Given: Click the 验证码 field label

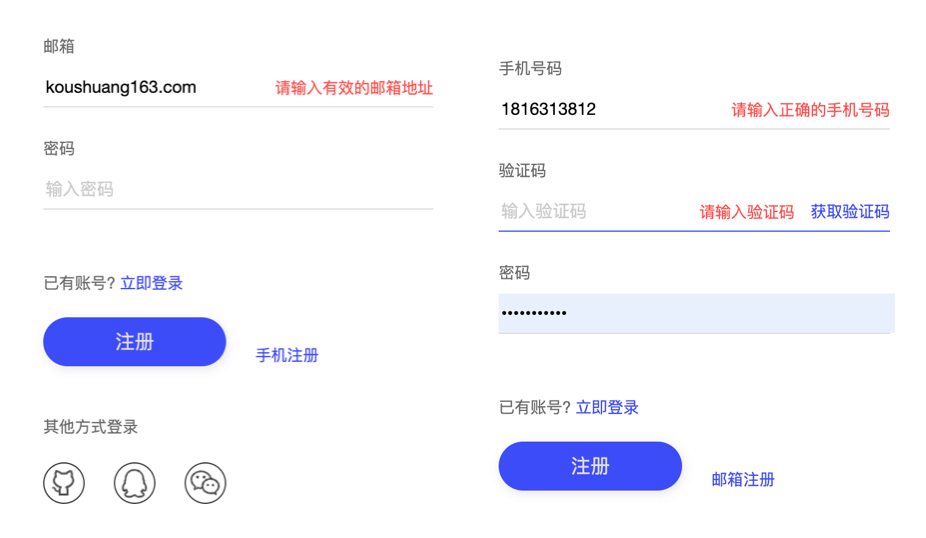Looking at the screenshot, I should click(522, 171).
